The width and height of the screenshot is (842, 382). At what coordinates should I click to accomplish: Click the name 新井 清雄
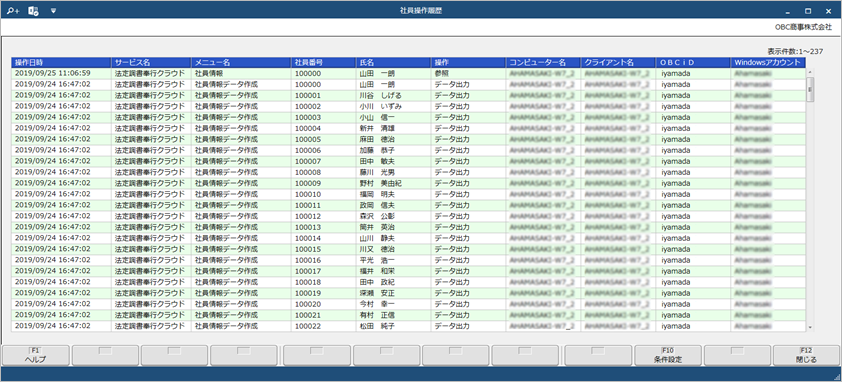(377, 128)
